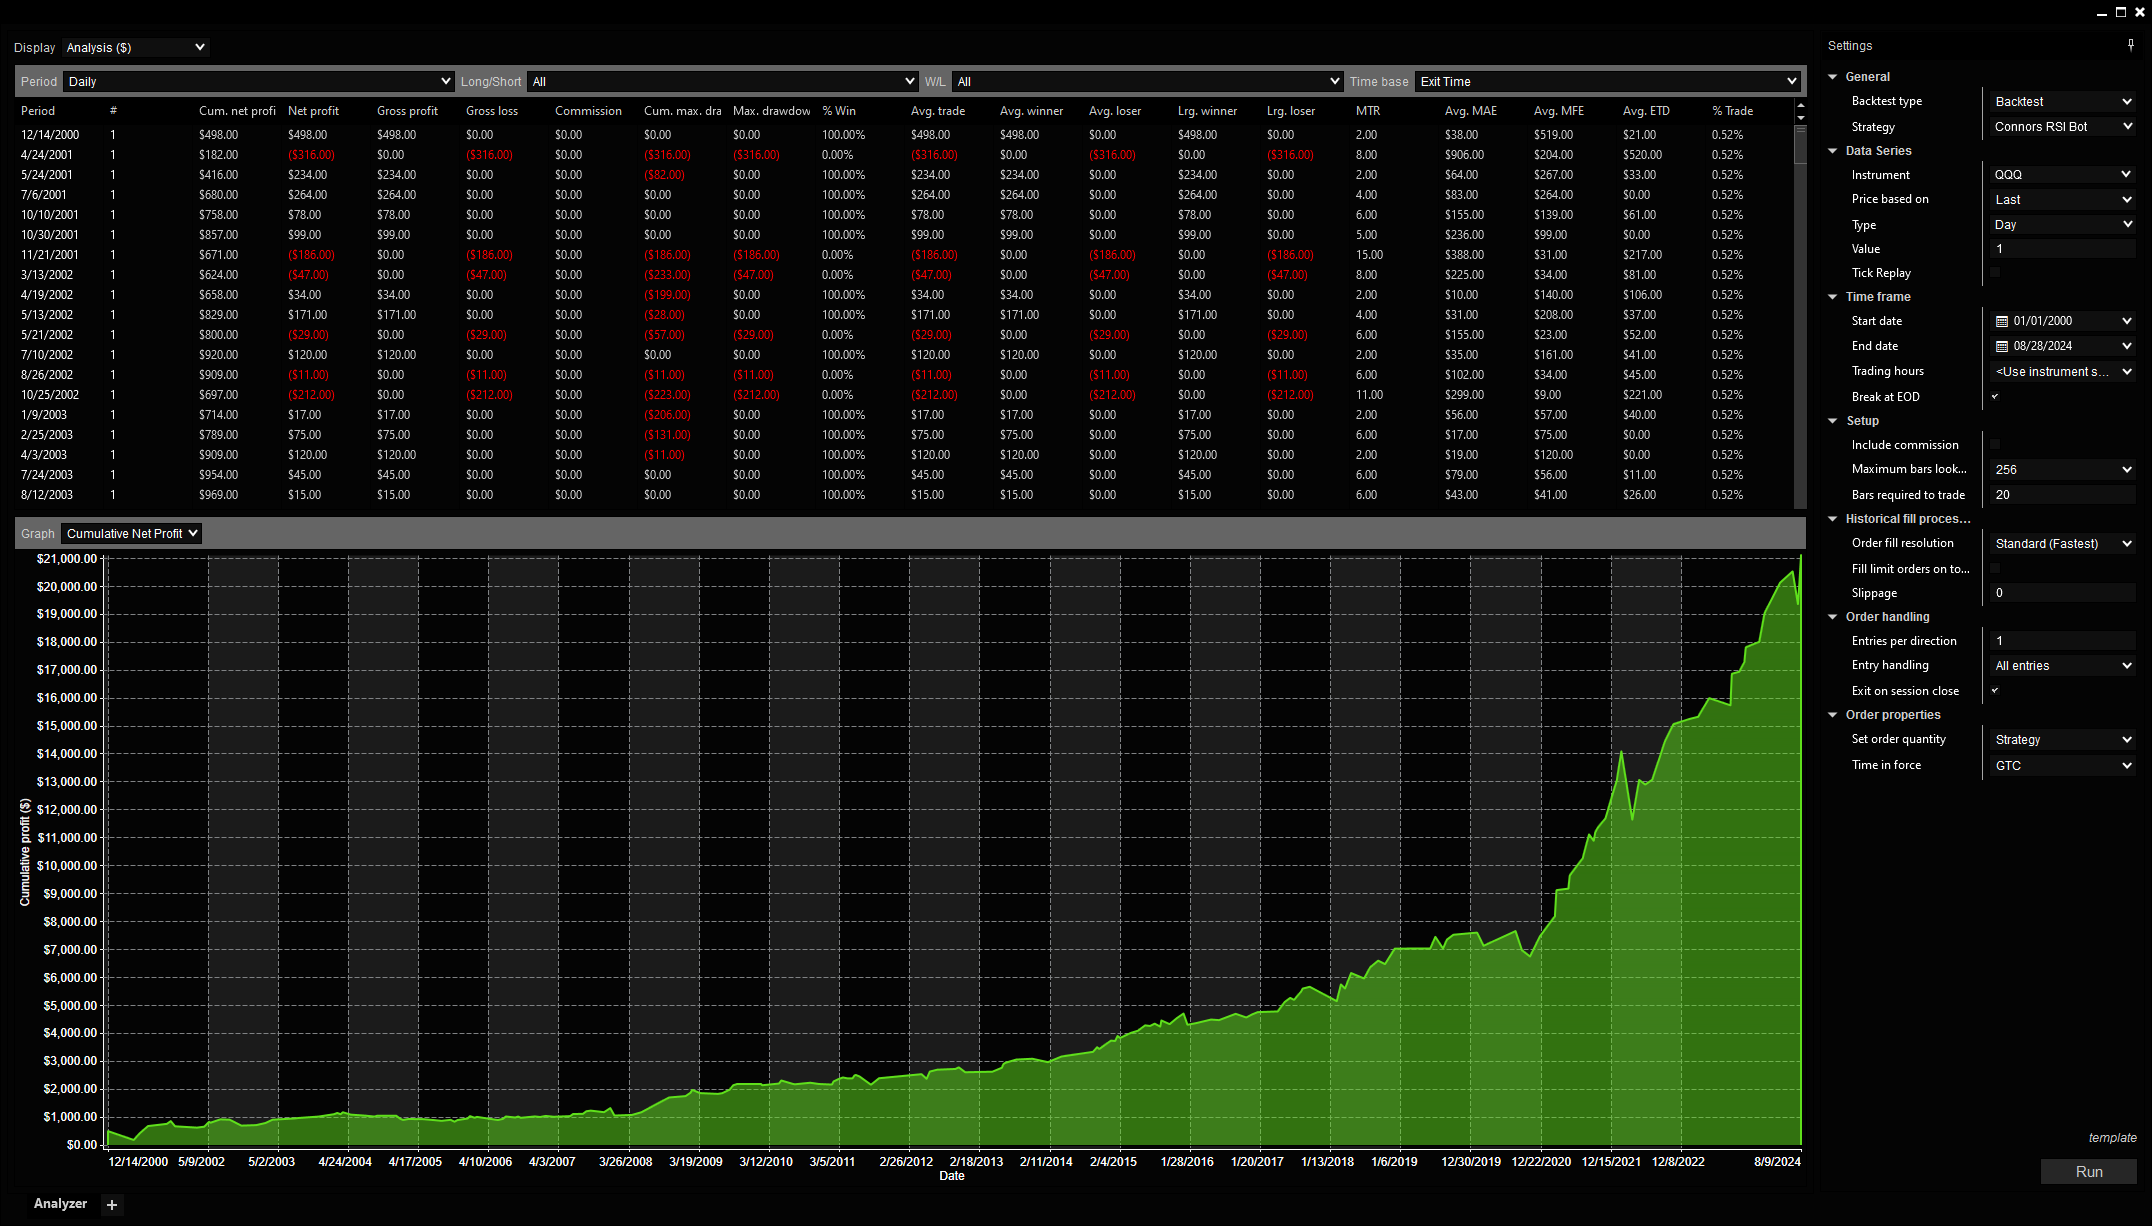Viewport: 2152px width, 1226px height.
Task: Collapse the Order handling section
Action: click(1833, 617)
